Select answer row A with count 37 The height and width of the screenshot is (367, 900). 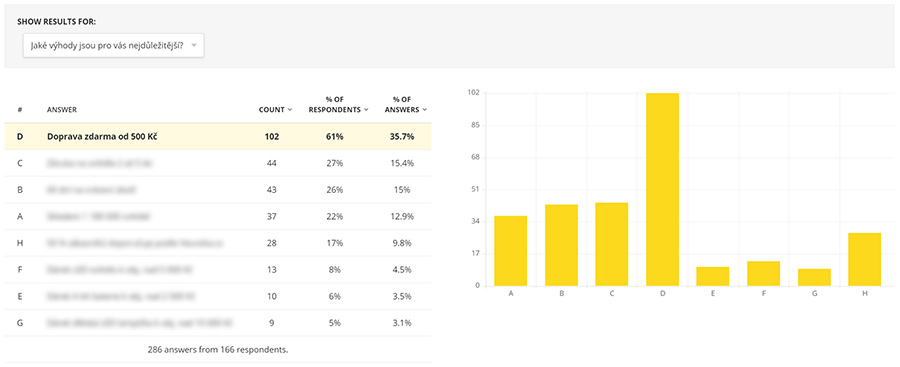[218, 216]
